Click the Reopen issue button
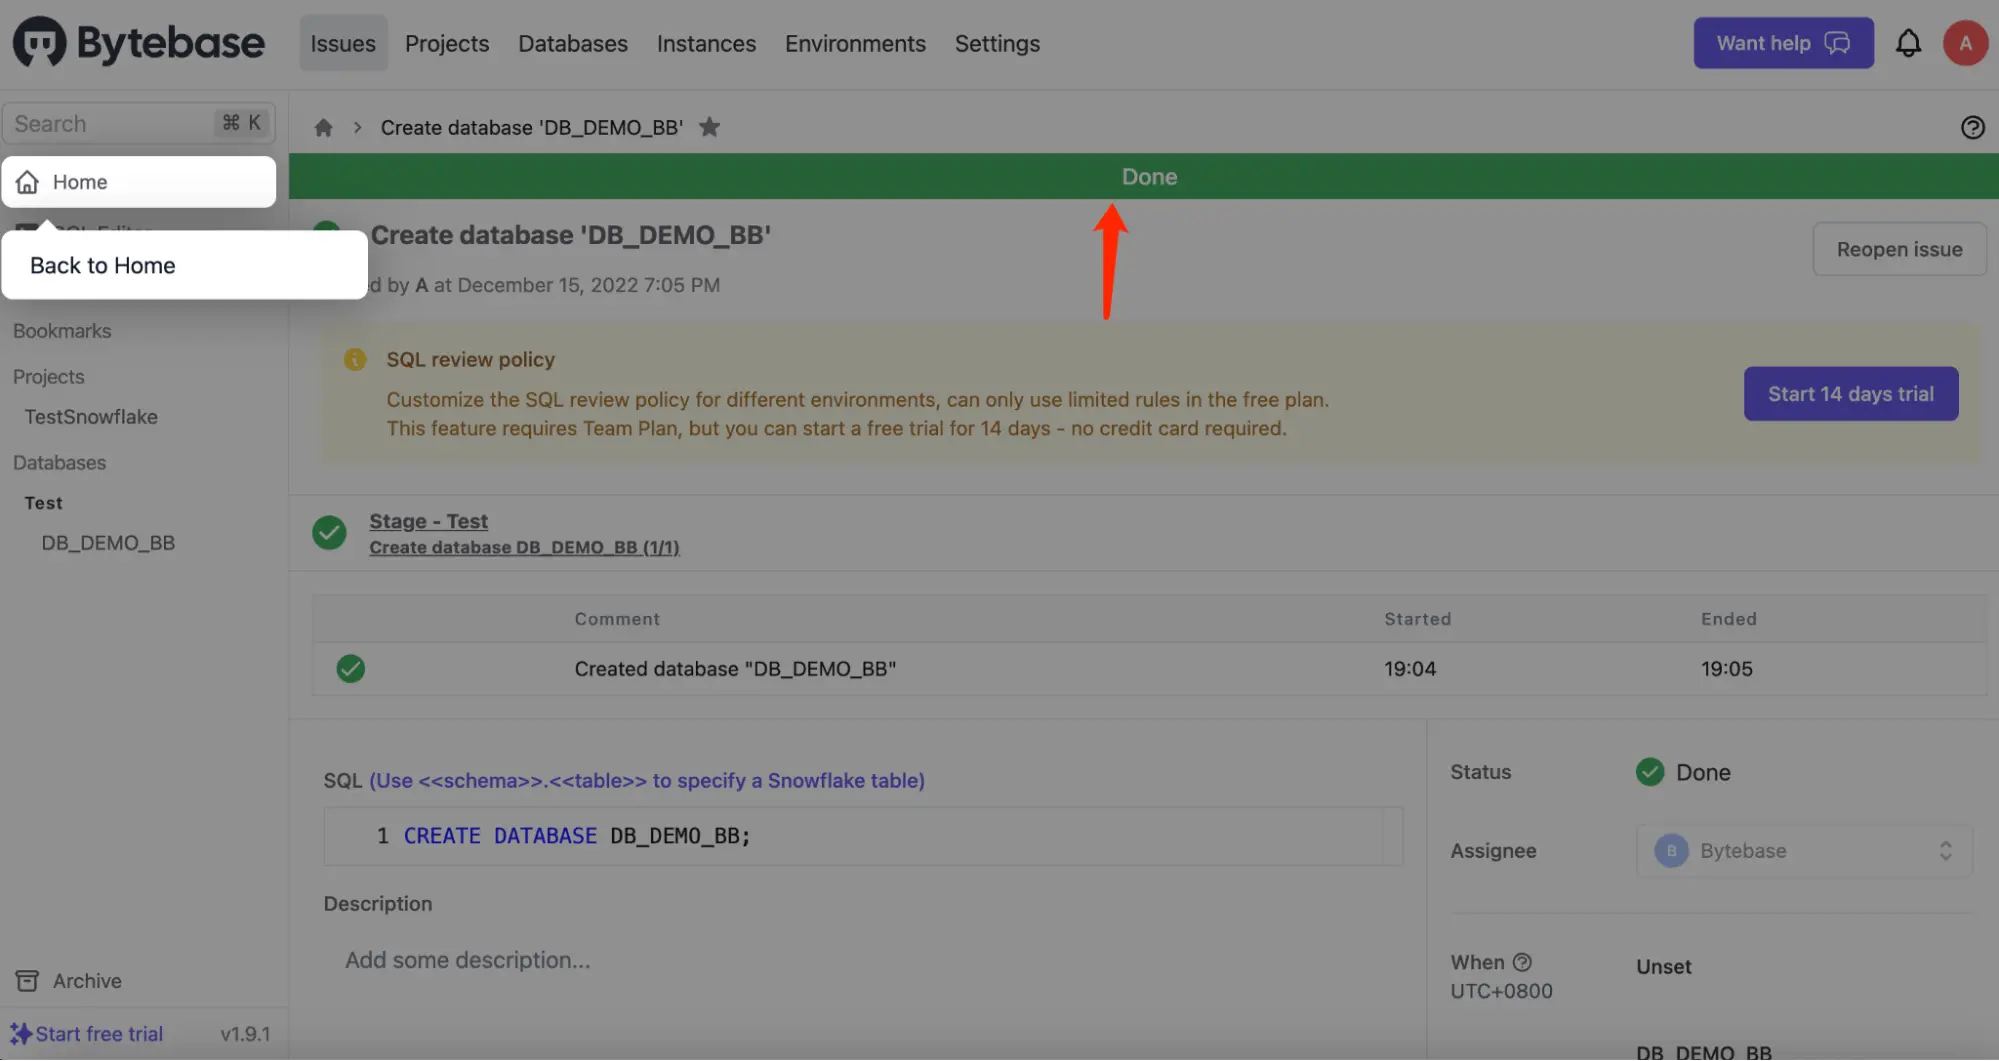This screenshot has height=1061, width=1999. pos(1899,249)
